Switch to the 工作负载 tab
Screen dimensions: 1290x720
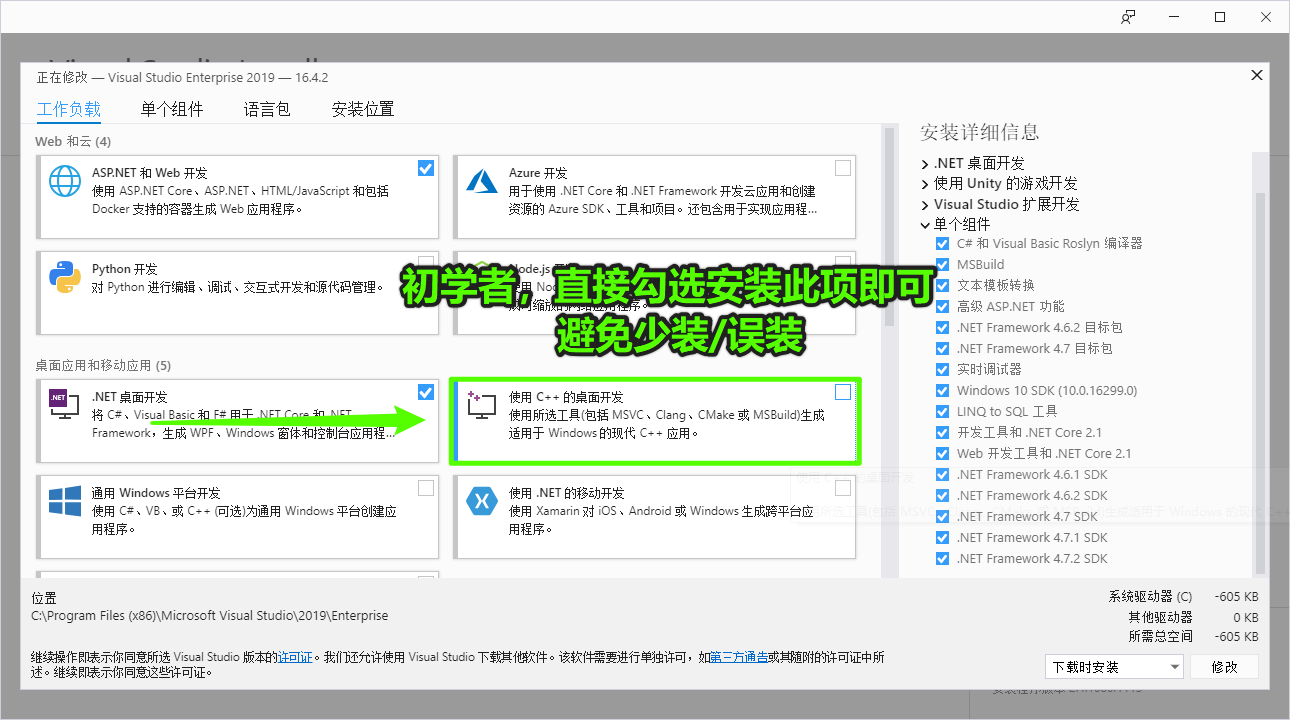[69, 110]
